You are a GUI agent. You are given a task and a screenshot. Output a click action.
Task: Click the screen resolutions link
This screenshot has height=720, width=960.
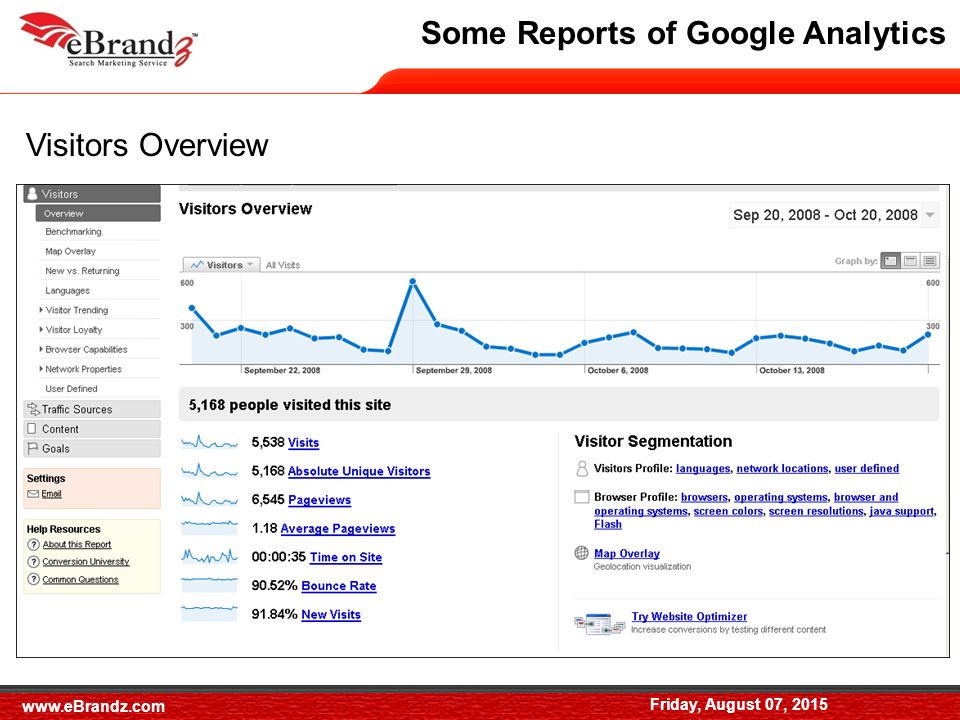point(816,511)
